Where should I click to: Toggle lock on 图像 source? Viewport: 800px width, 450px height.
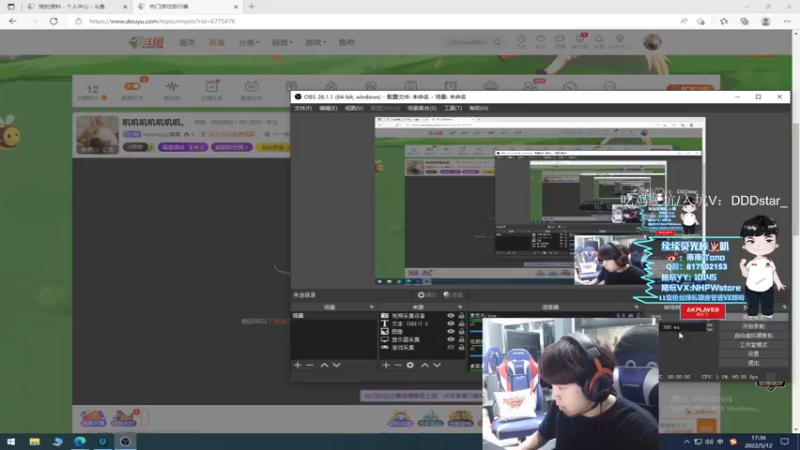click(x=461, y=332)
